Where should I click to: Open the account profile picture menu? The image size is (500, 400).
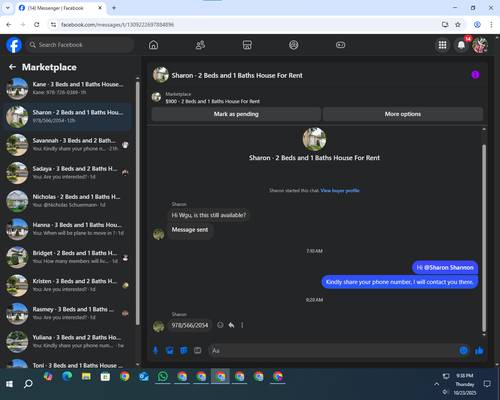[x=480, y=45]
